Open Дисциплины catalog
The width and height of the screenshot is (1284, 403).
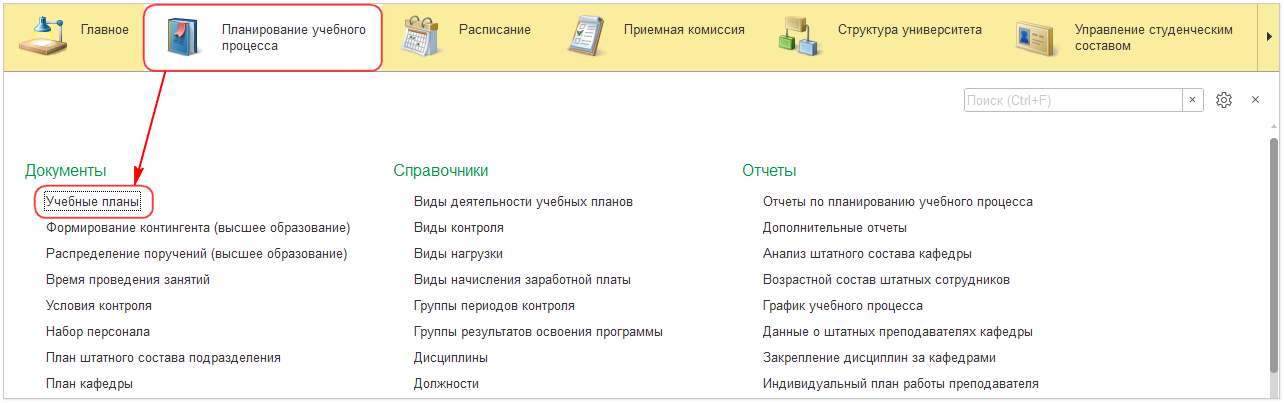coord(451,358)
